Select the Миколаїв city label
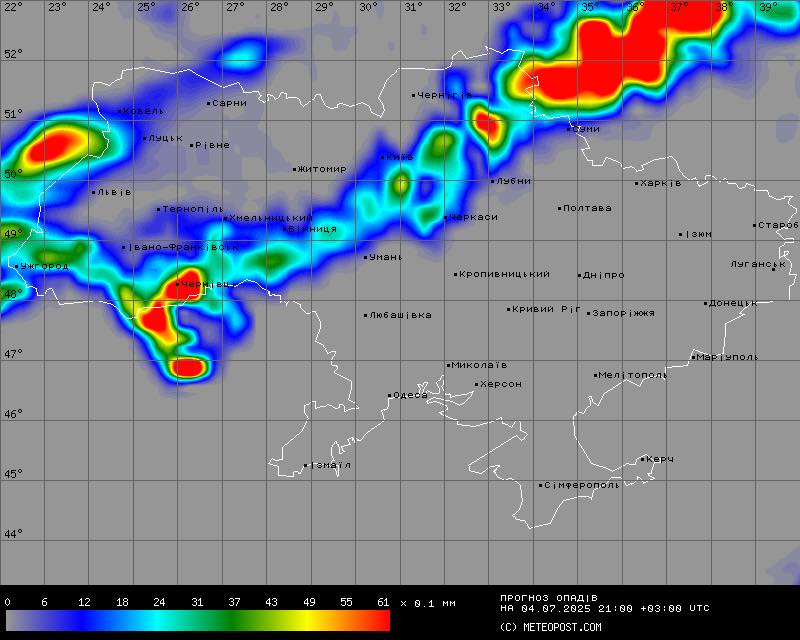This screenshot has height=640, width=800. click(x=480, y=365)
